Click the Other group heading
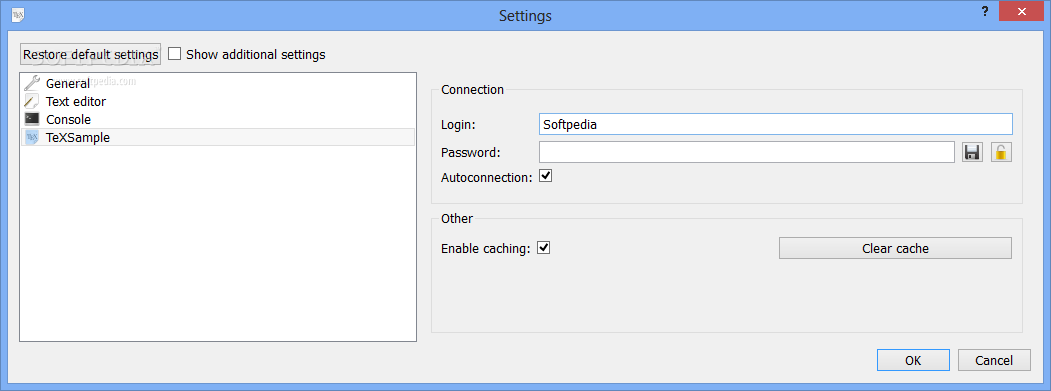 tap(456, 219)
